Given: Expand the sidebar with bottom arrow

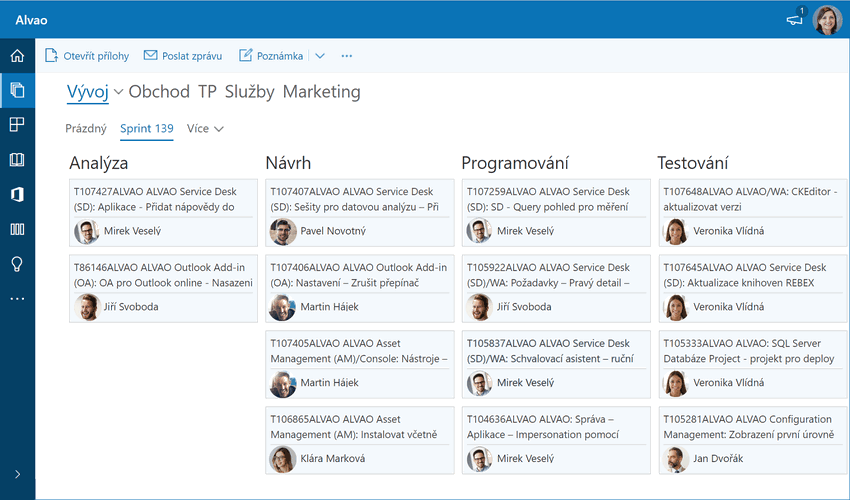Looking at the screenshot, I should [x=17, y=475].
